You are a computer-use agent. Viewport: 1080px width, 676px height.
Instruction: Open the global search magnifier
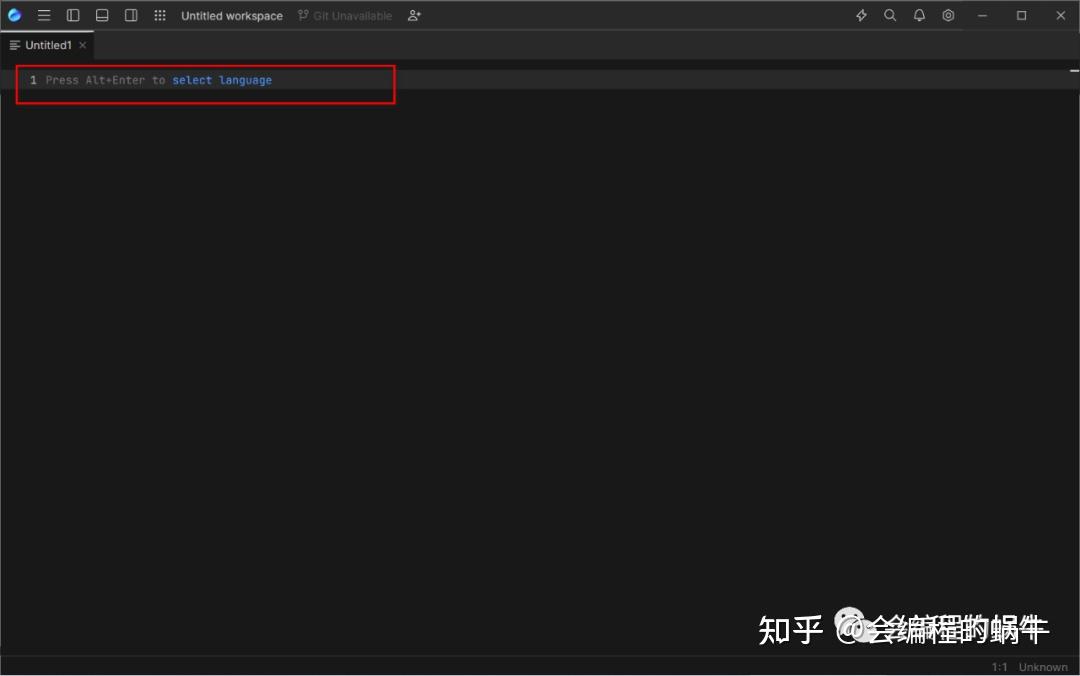(x=889, y=15)
